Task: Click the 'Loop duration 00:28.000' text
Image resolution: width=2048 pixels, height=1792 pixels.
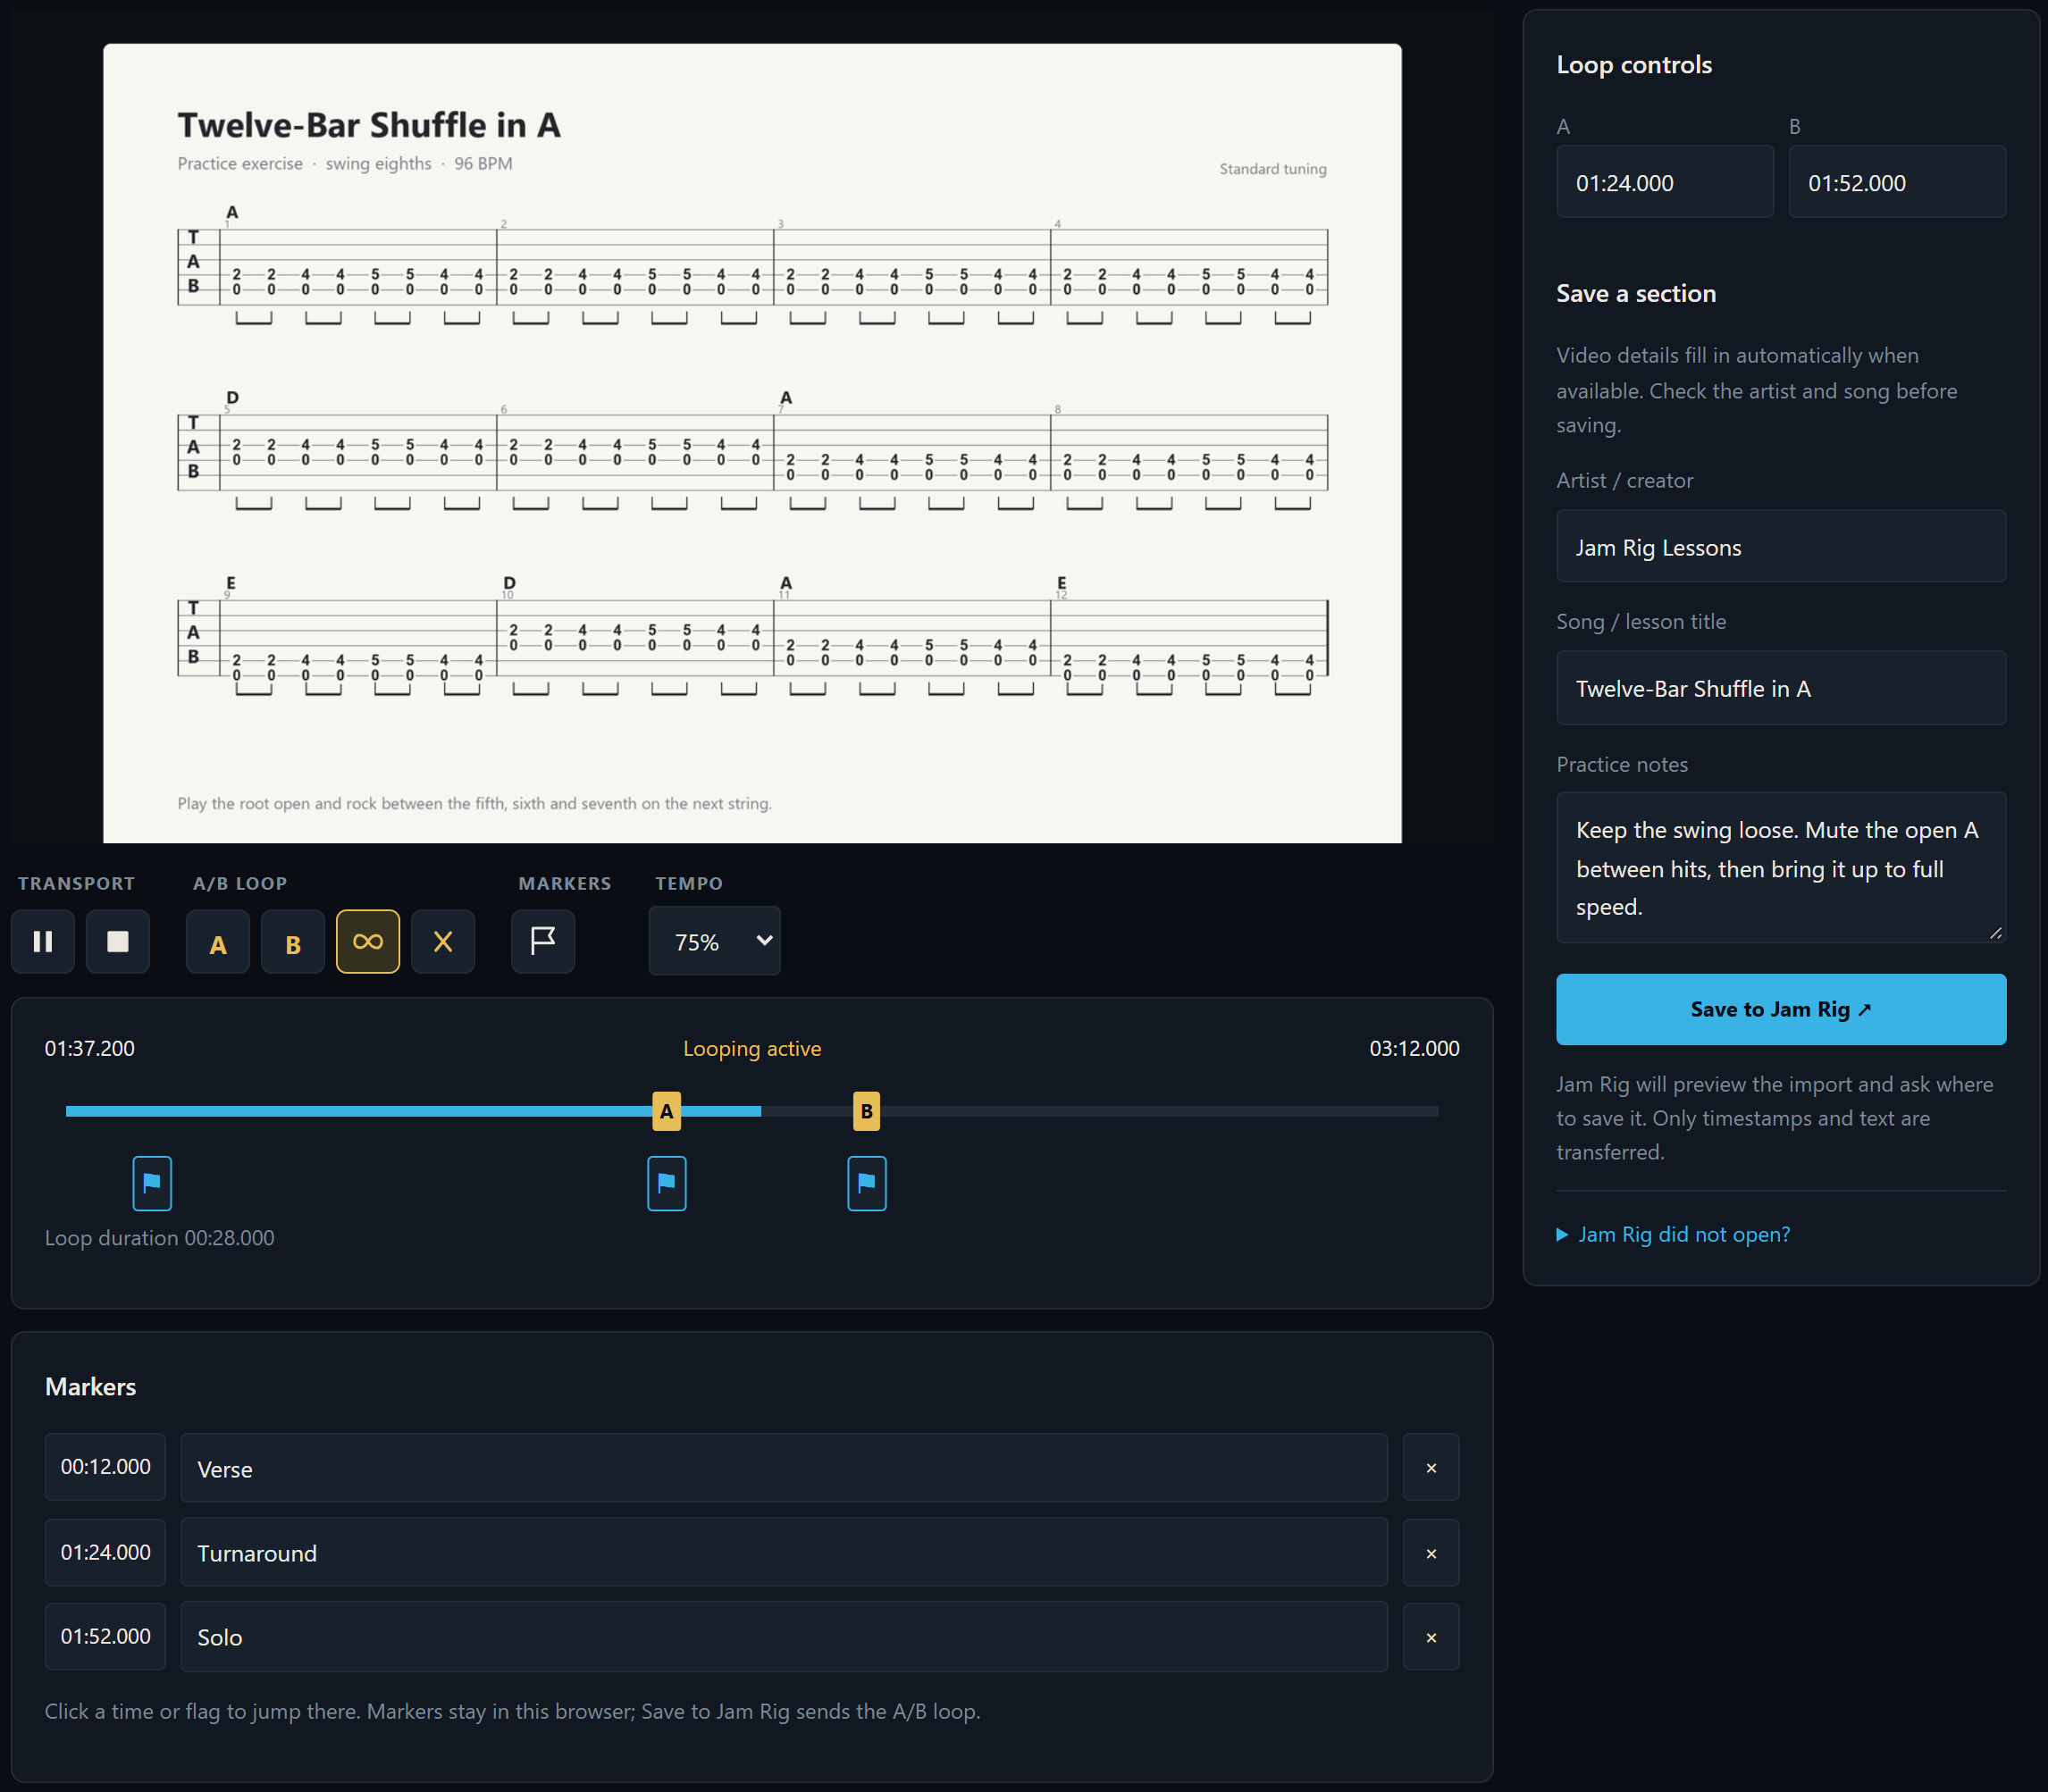Action: tap(160, 1237)
